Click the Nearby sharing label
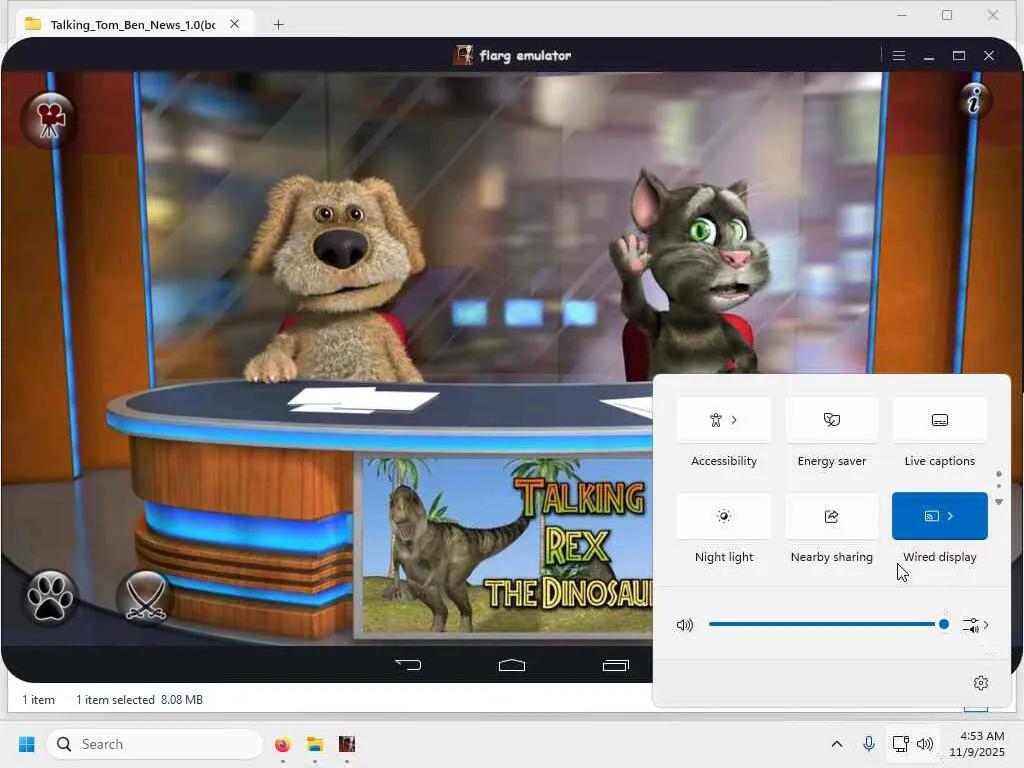1024x768 pixels. pyautogui.click(x=831, y=557)
